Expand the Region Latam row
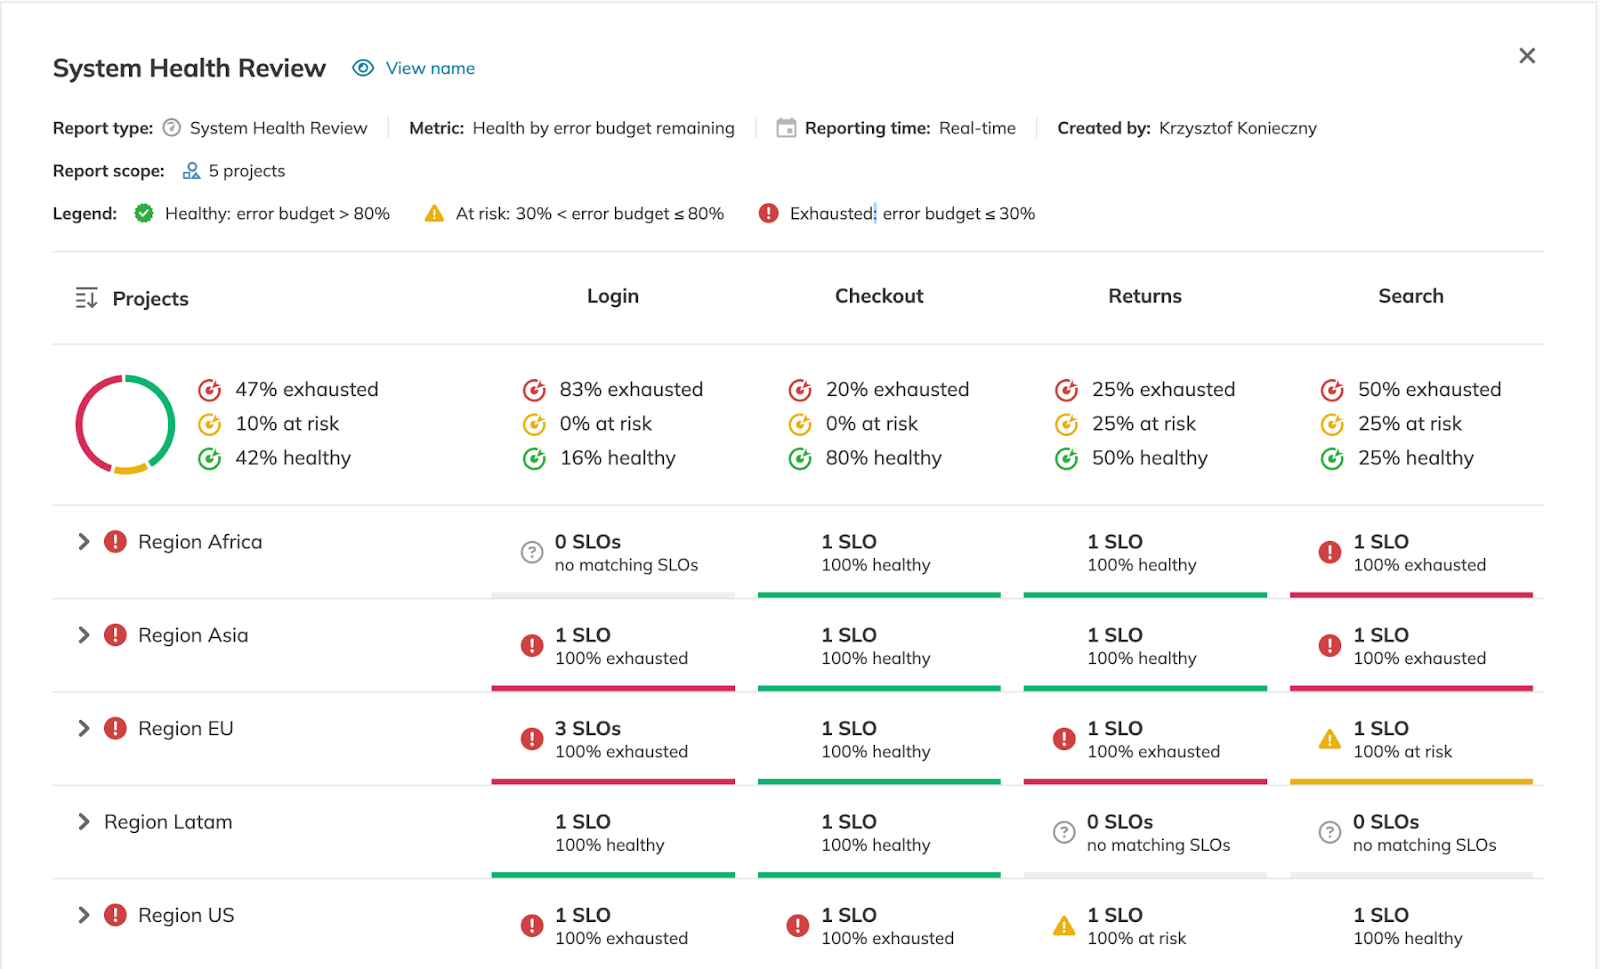Image resolution: width=1600 pixels, height=969 pixels. point(84,821)
